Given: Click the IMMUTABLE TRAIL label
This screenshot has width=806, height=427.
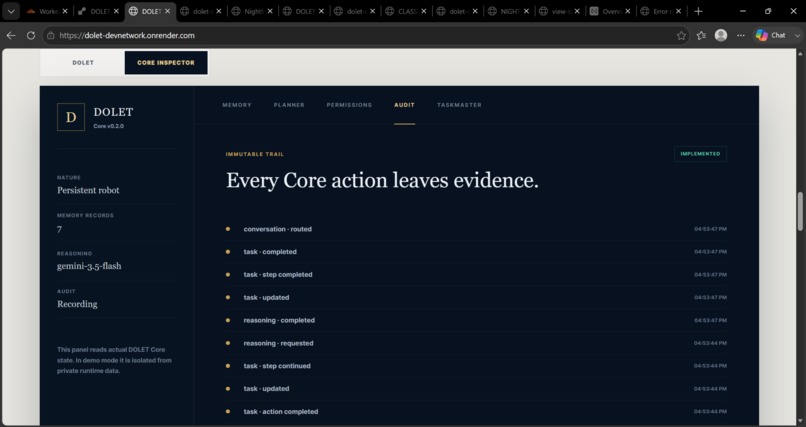Looking at the screenshot, I should coord(255,154).
